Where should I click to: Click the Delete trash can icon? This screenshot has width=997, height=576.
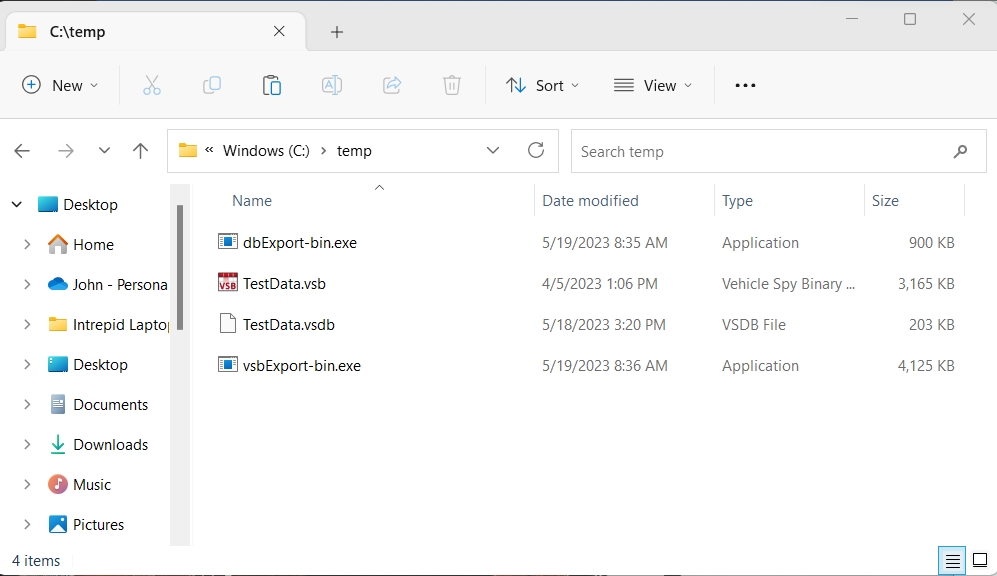[452, 86]
